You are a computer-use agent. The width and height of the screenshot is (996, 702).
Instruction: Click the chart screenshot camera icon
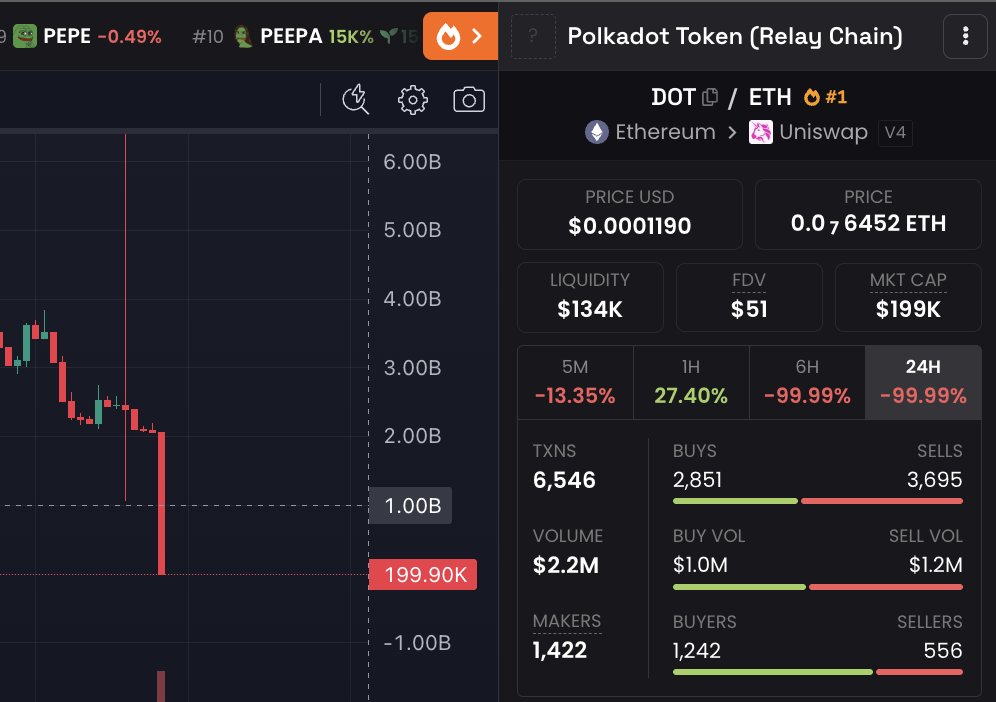[x=469, y=99]
